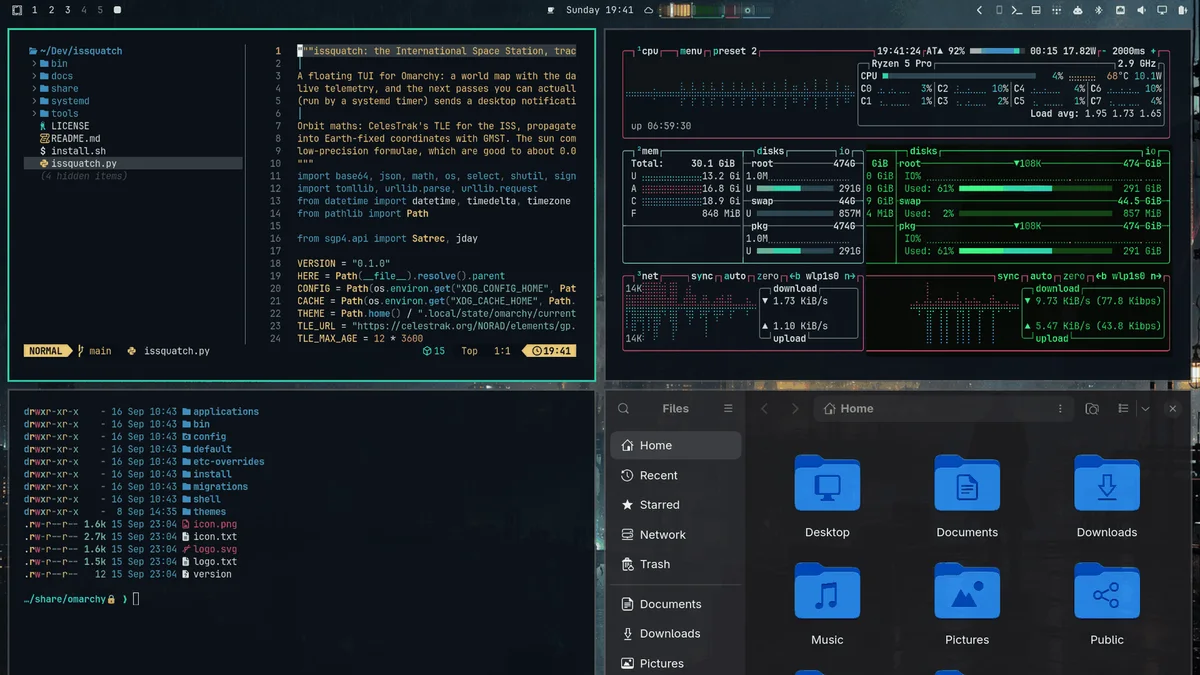Viewport: 1200px width, 675px height.
Task: Go back in Files window
Action: (764, 409)
